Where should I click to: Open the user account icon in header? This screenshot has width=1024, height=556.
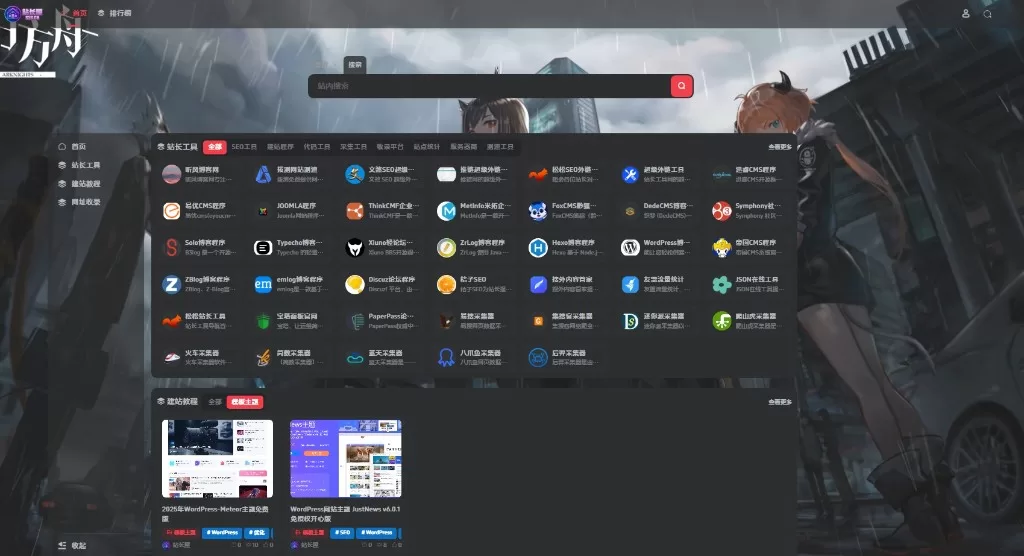pos(965,14)
